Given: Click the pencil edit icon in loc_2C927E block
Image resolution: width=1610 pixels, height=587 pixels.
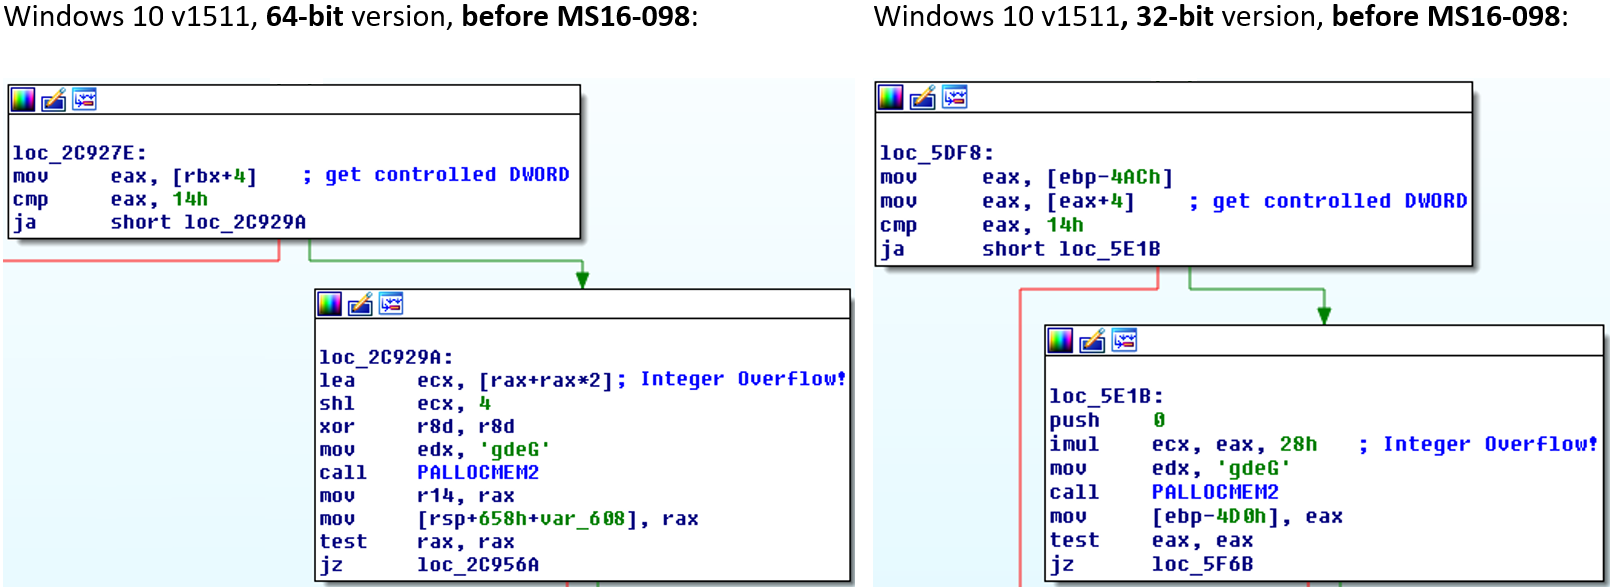Looking at the screenshot, I should (54, 99).
